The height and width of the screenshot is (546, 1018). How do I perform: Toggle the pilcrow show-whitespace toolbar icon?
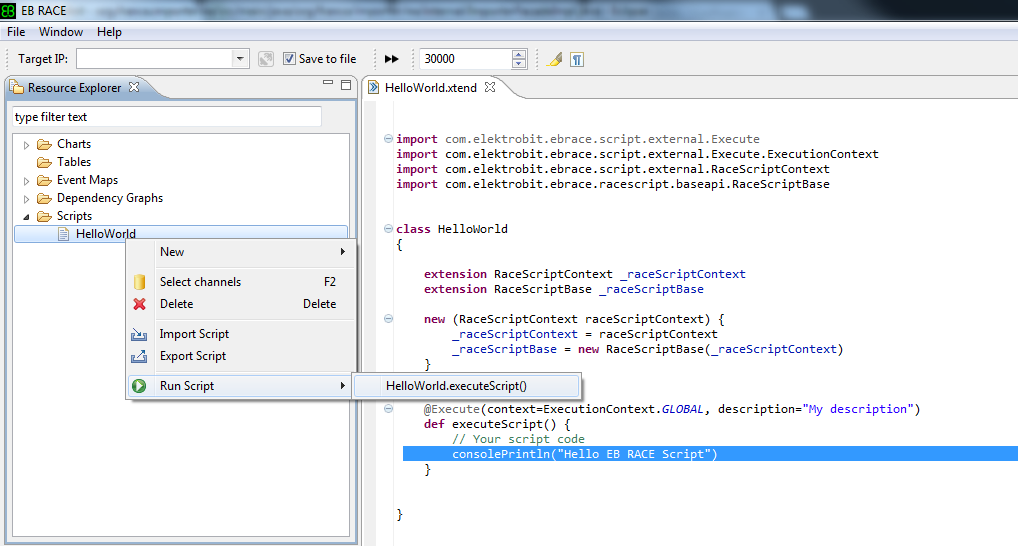coord(577,60)
